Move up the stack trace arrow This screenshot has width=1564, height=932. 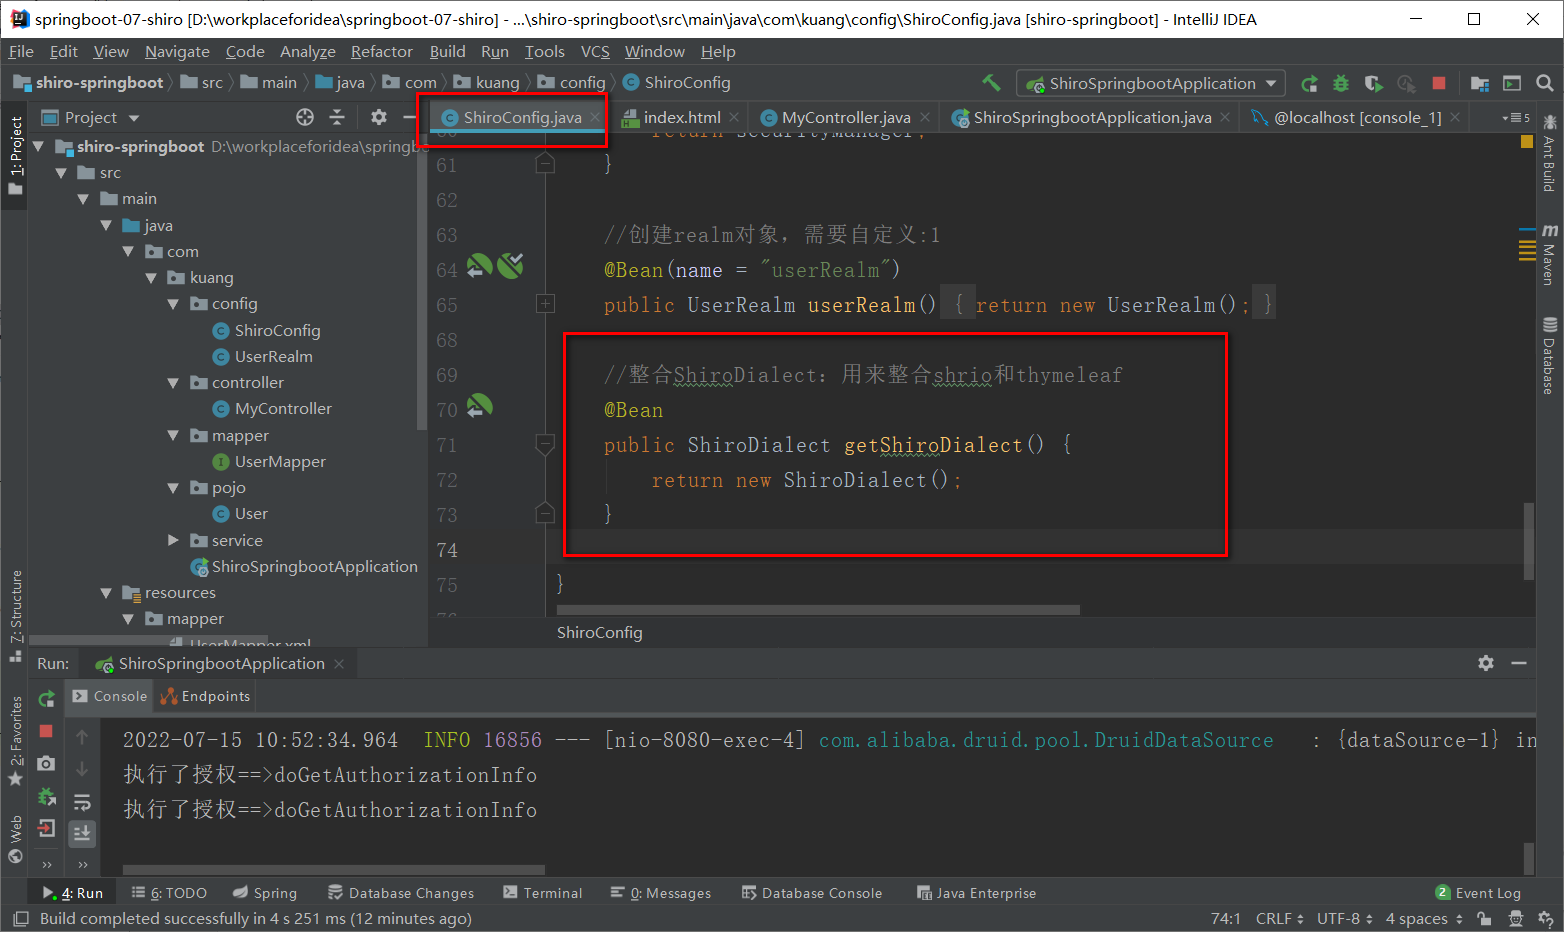coord(82,737)
